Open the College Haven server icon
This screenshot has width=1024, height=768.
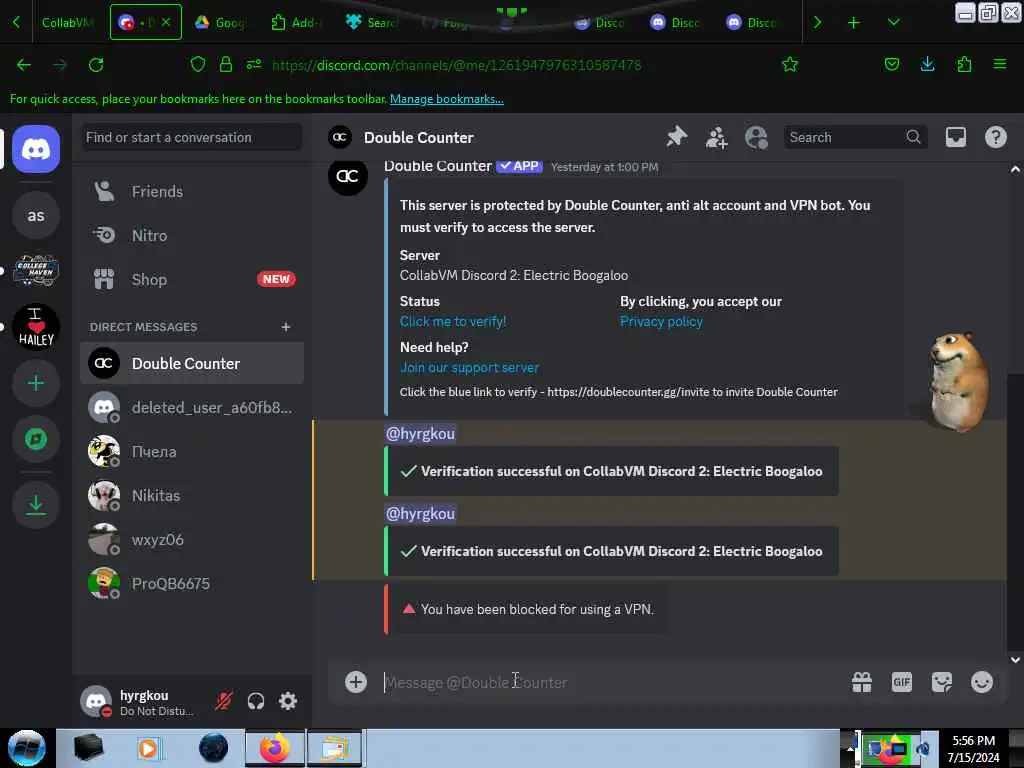click(36, 270)
